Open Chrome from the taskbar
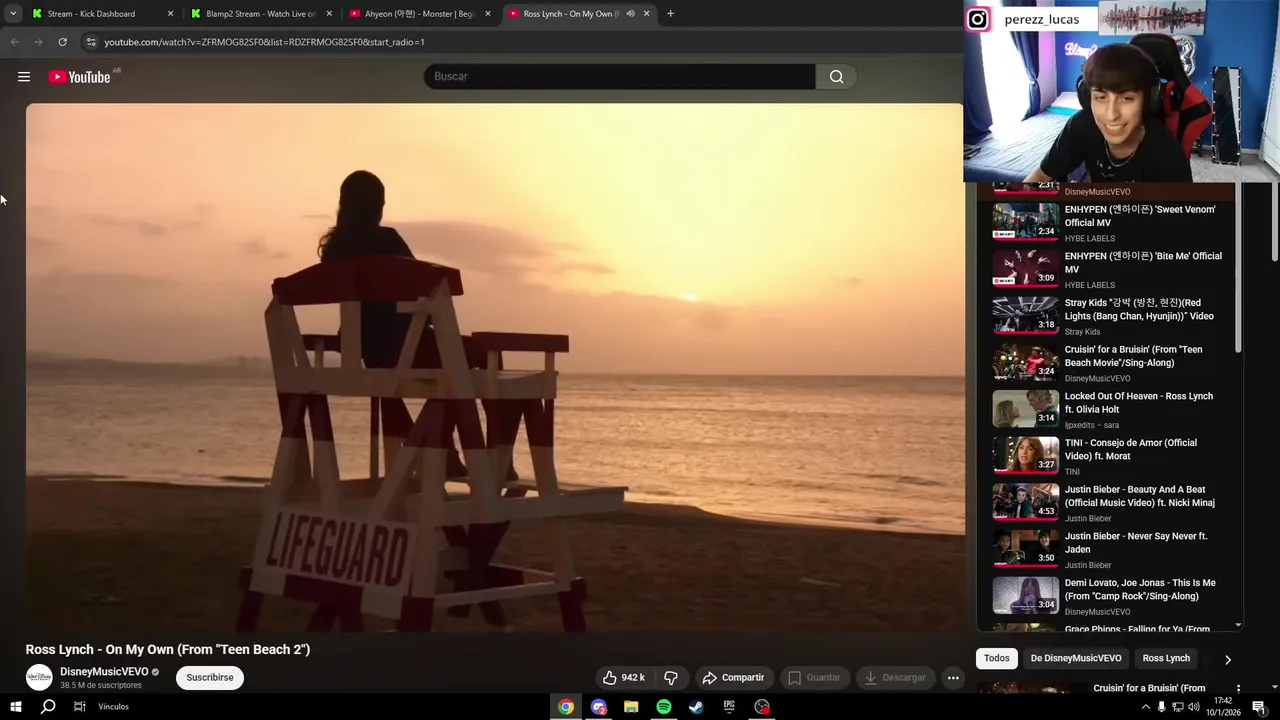Image resolution: width=1280 pixels, height=720 pixels. tap(566, 707)
